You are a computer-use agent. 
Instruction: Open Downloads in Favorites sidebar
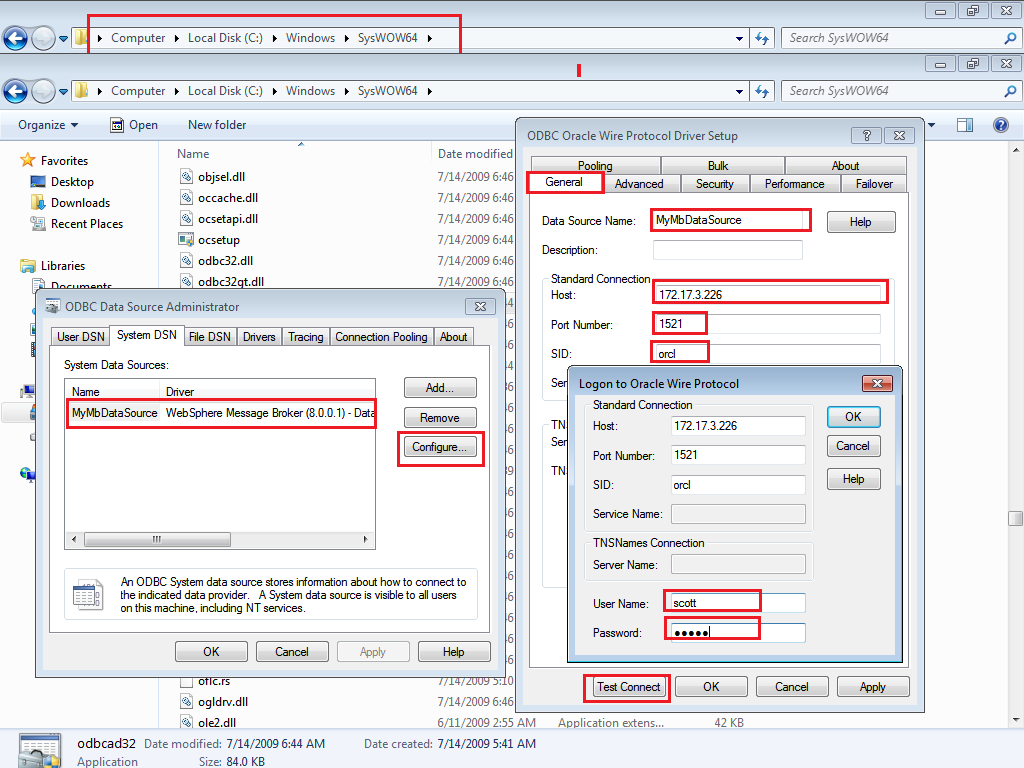(x=80, y=202)
